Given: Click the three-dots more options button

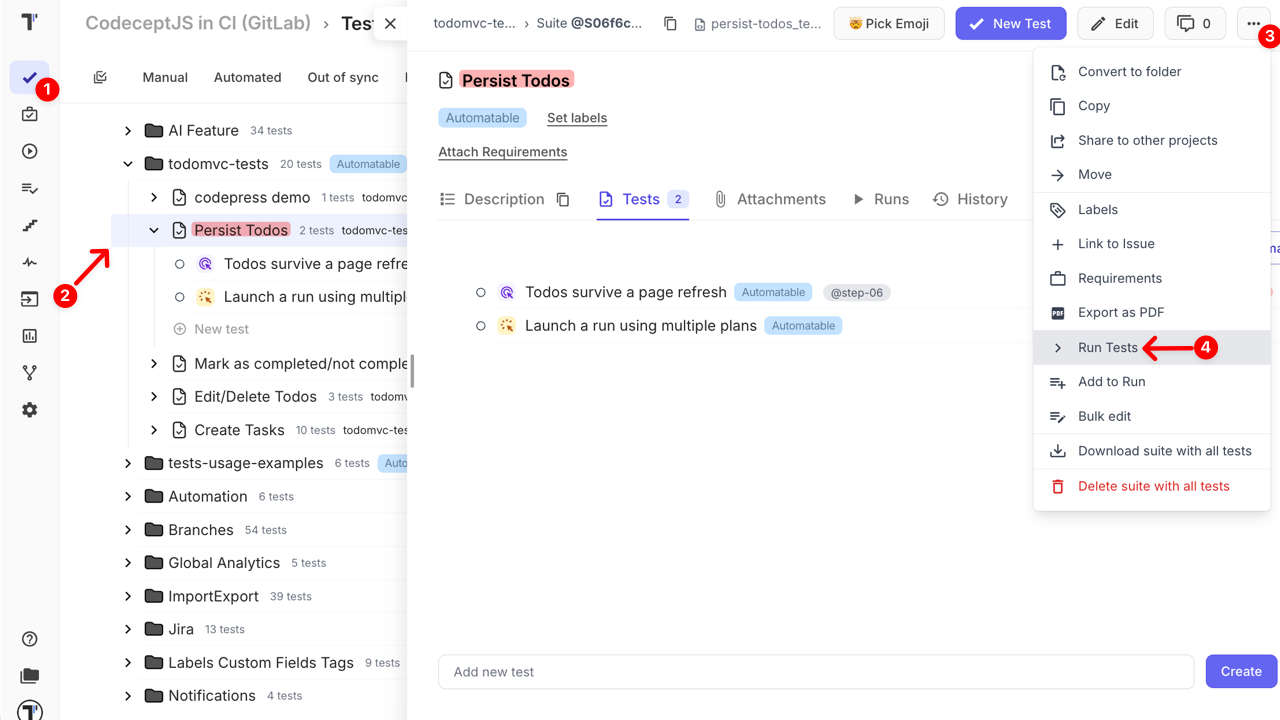Looking at the screenshot, I should pos(1253,24).
